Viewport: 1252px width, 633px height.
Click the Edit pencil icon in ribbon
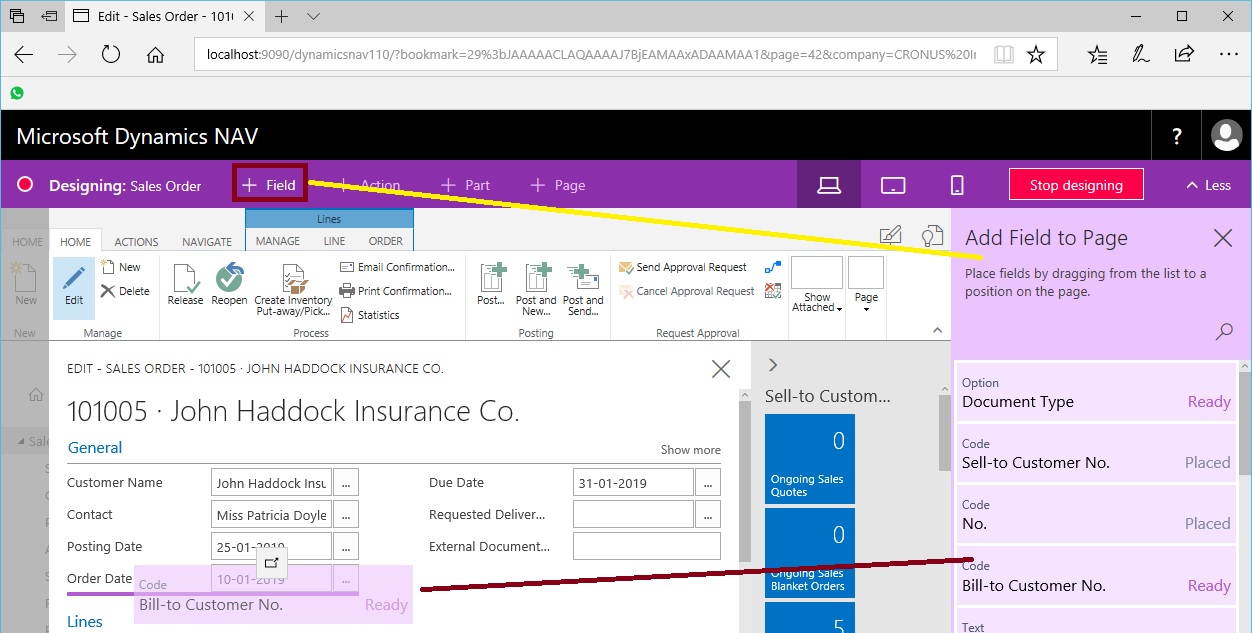click(74, 284)
